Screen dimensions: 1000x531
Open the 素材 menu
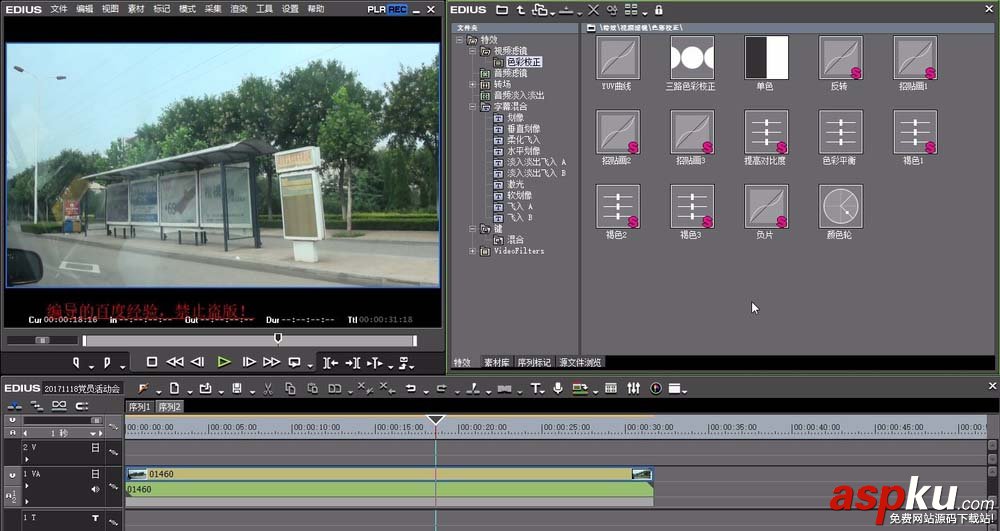[x=136, y=10]
